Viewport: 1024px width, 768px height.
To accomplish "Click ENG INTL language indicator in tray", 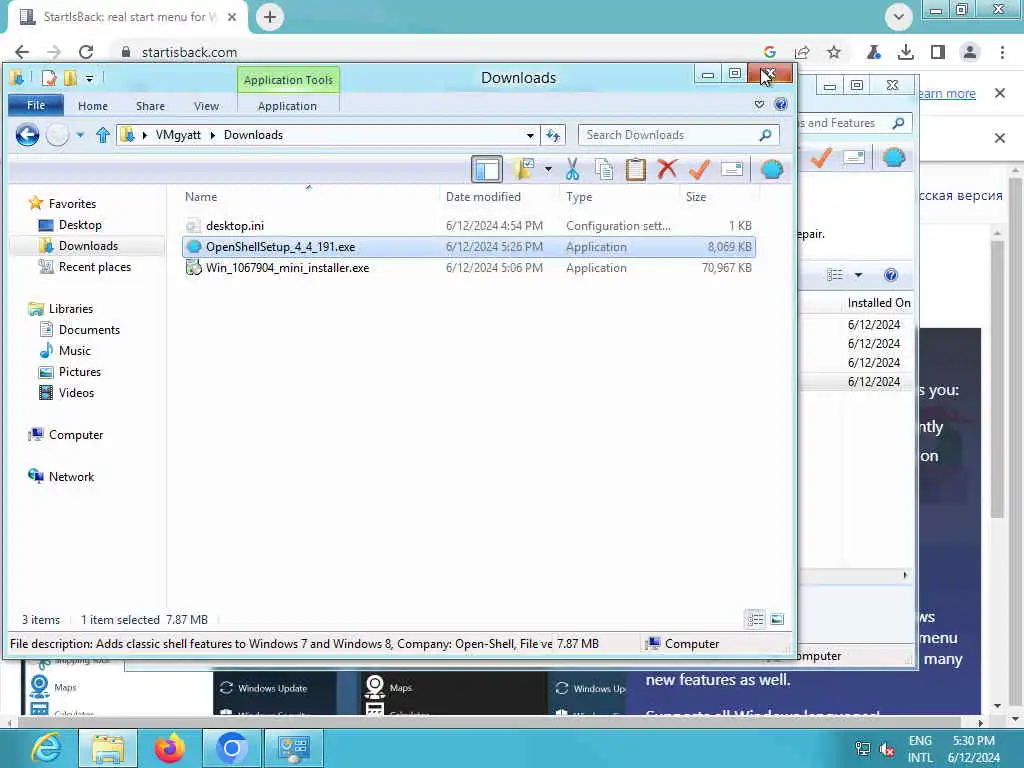I will click(920, 749).
